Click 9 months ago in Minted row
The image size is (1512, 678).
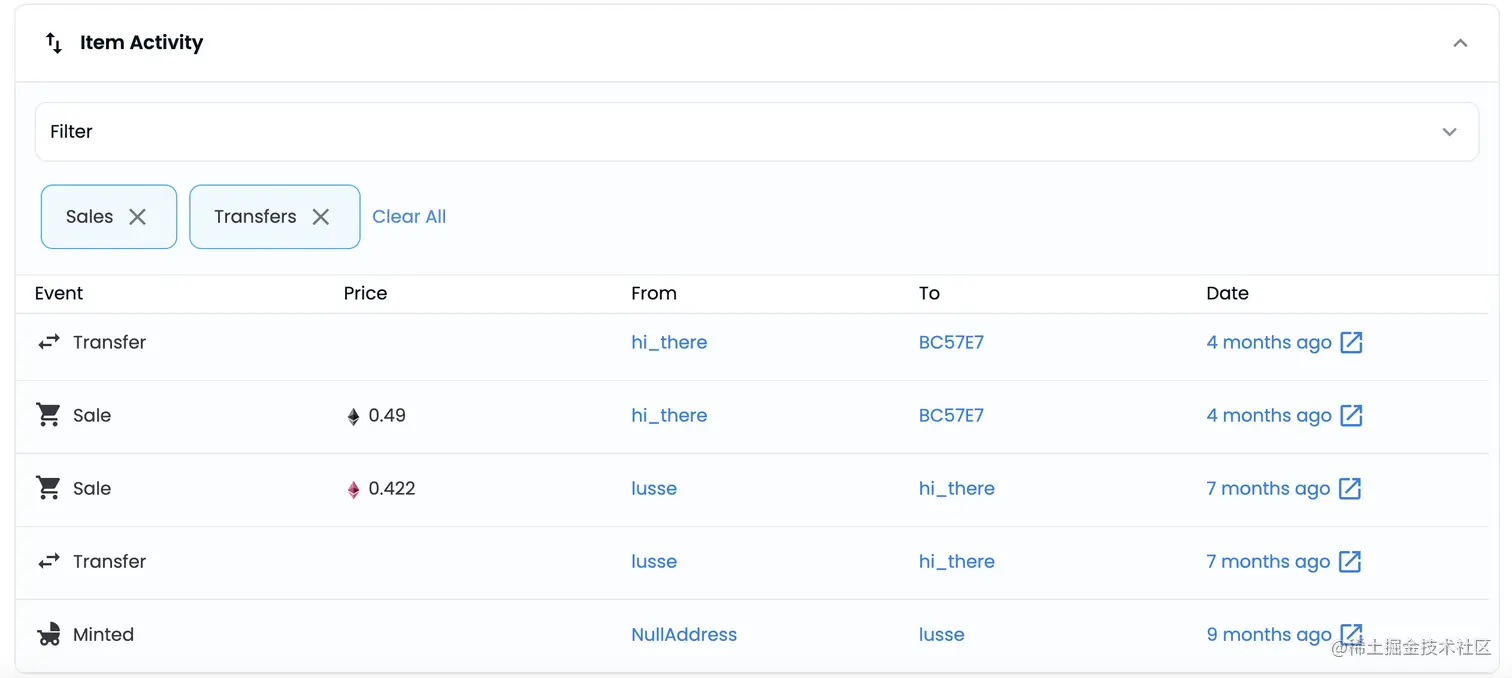(1269, 634)
